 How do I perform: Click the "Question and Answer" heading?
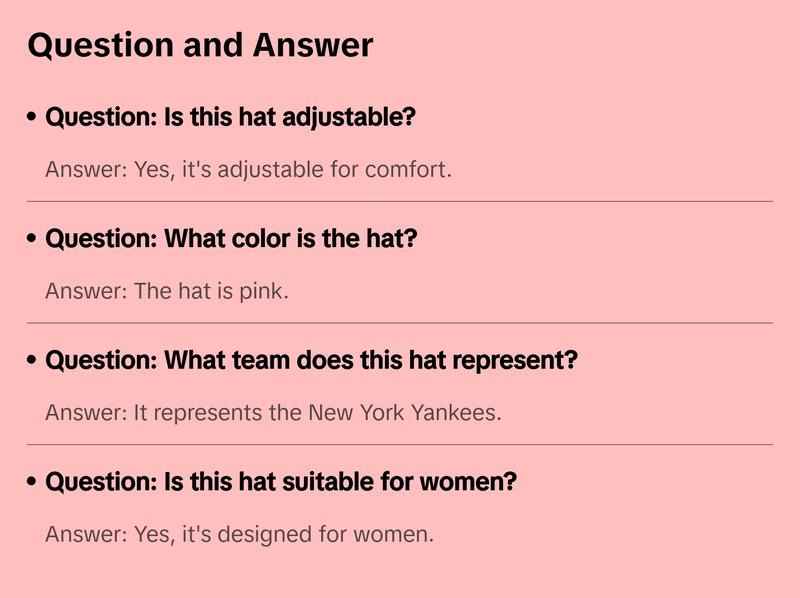[200, 45]
